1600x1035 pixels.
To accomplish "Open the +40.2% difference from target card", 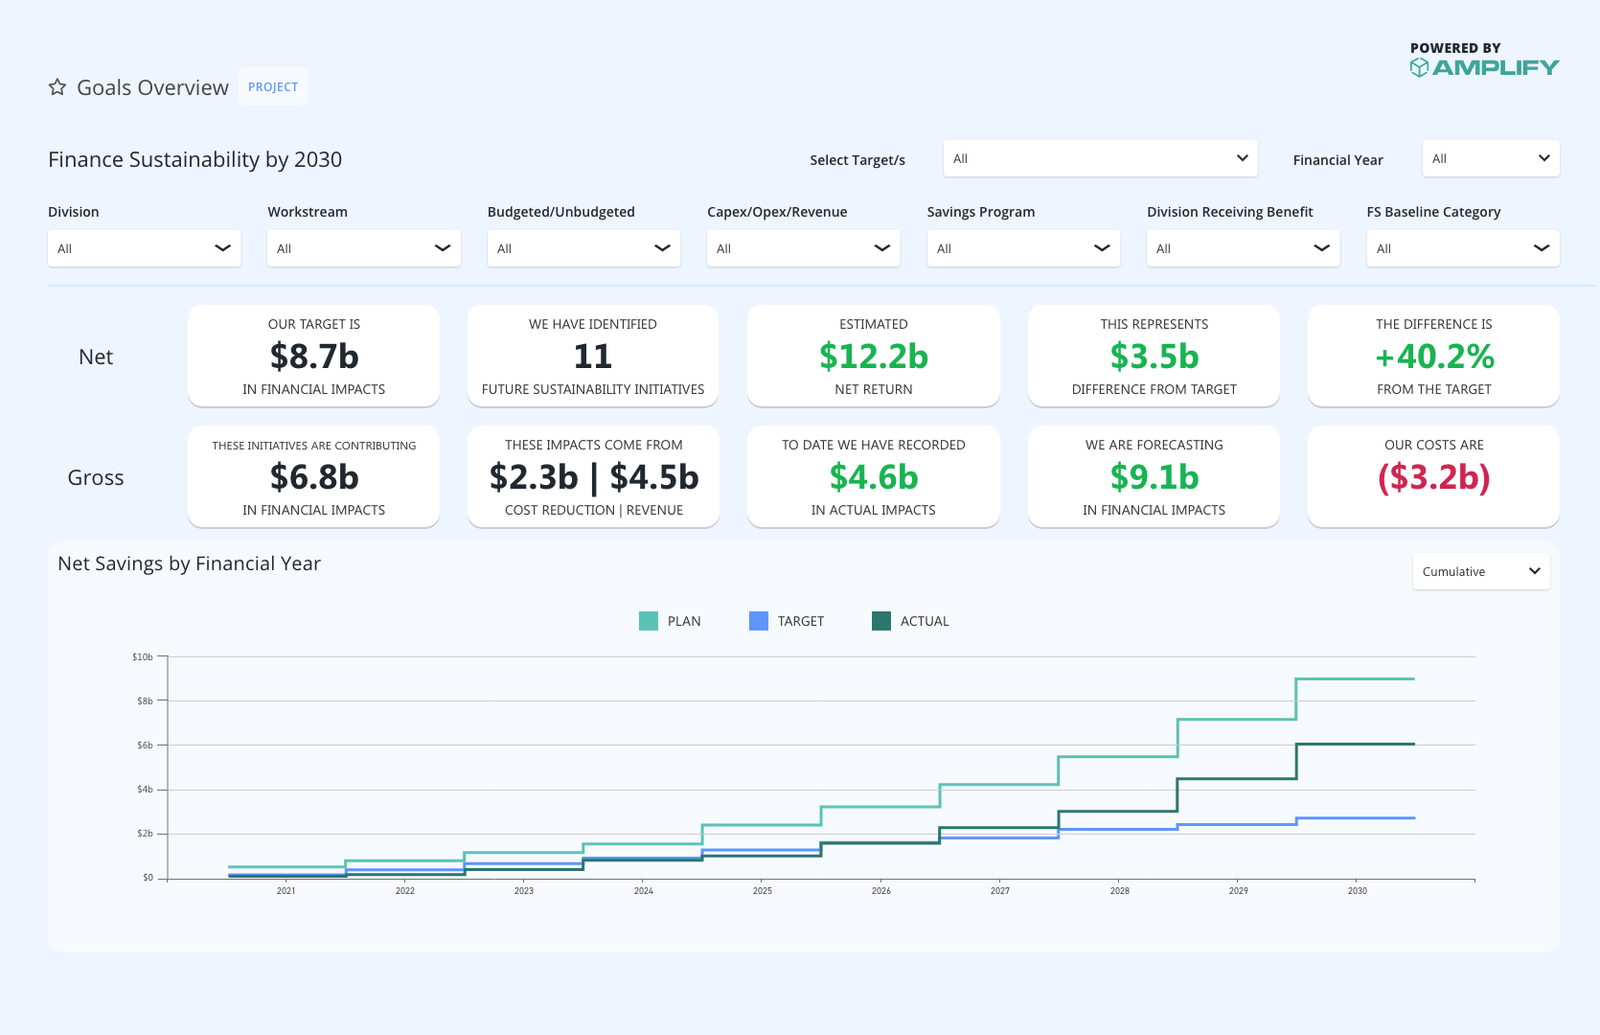I will pyautogui.click(x=1433, y=356).
